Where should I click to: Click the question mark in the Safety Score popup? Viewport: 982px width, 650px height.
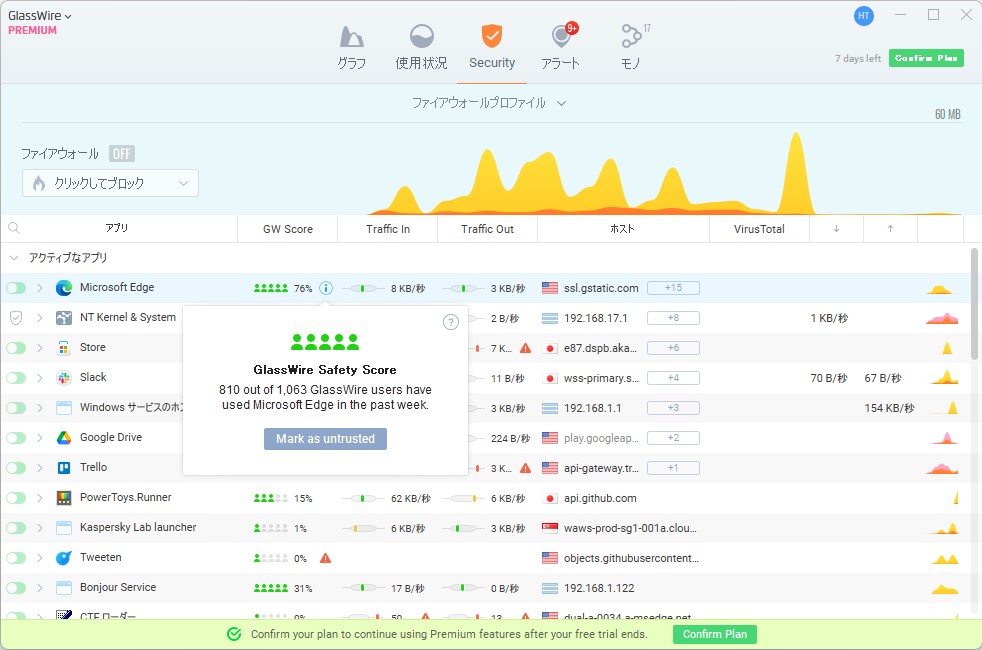pyautogui.click(x=451, y=322)
